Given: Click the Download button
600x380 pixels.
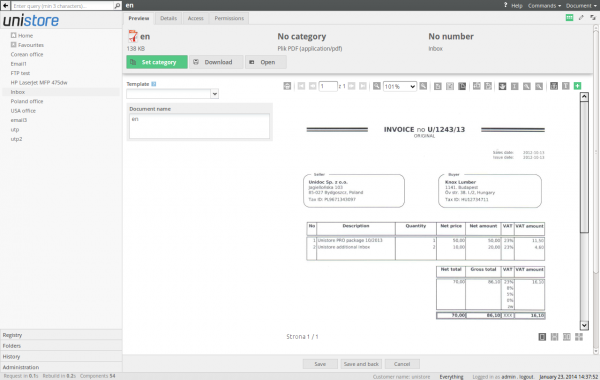Looking at the screenshot, I should tap(216, 62).
